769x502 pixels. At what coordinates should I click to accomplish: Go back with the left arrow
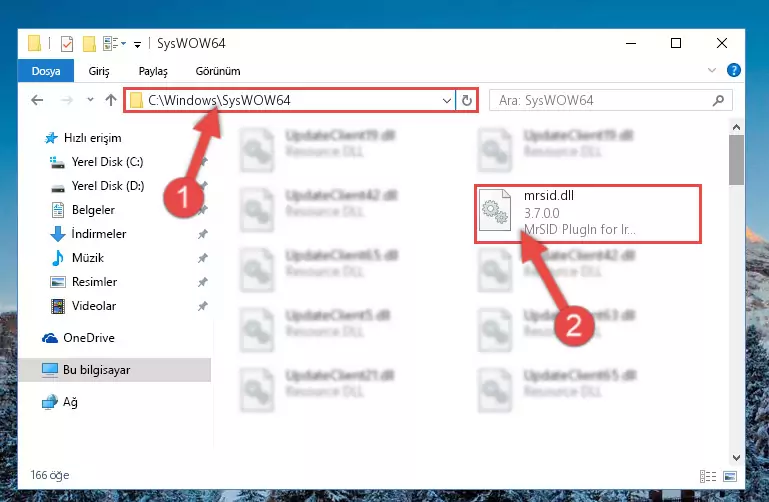(37, 100)
